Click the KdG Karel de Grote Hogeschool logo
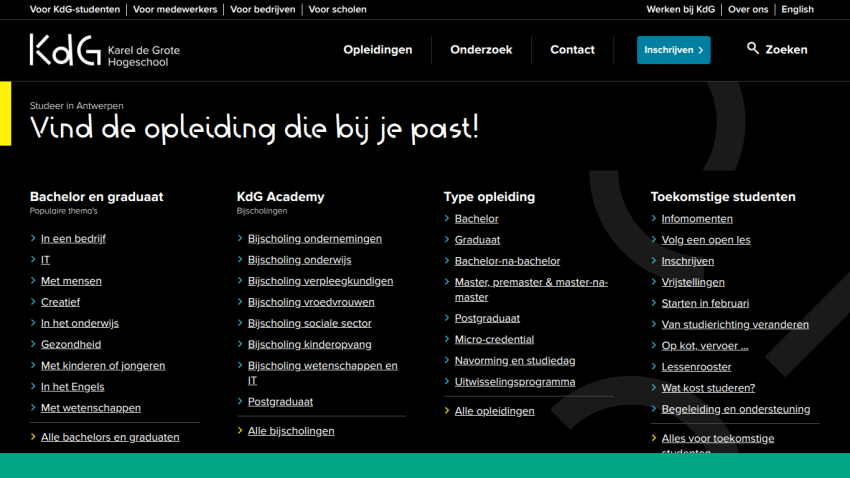The height and width of the screenshot is (478, 850). point(105,50)
